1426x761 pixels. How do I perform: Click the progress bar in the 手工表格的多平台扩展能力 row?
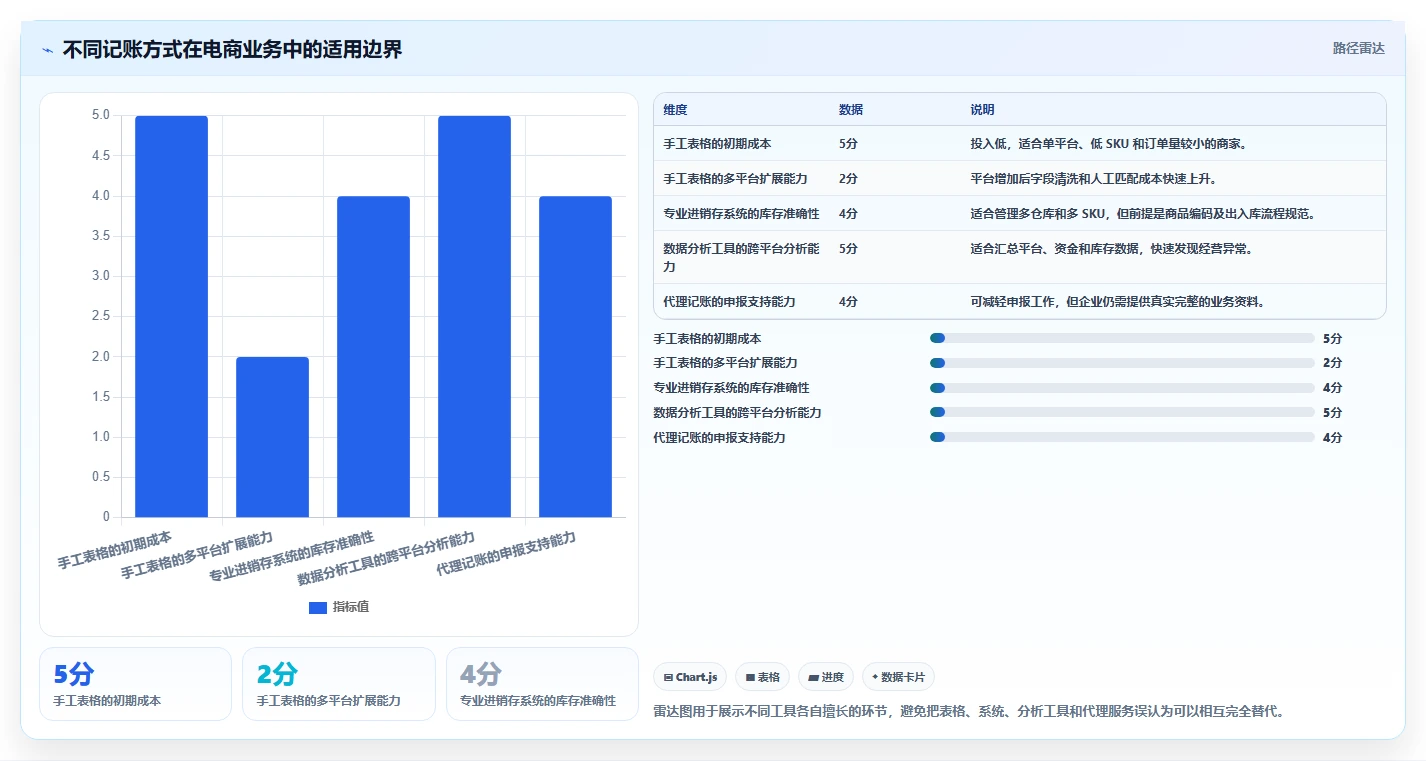[x=1122, y=363]
